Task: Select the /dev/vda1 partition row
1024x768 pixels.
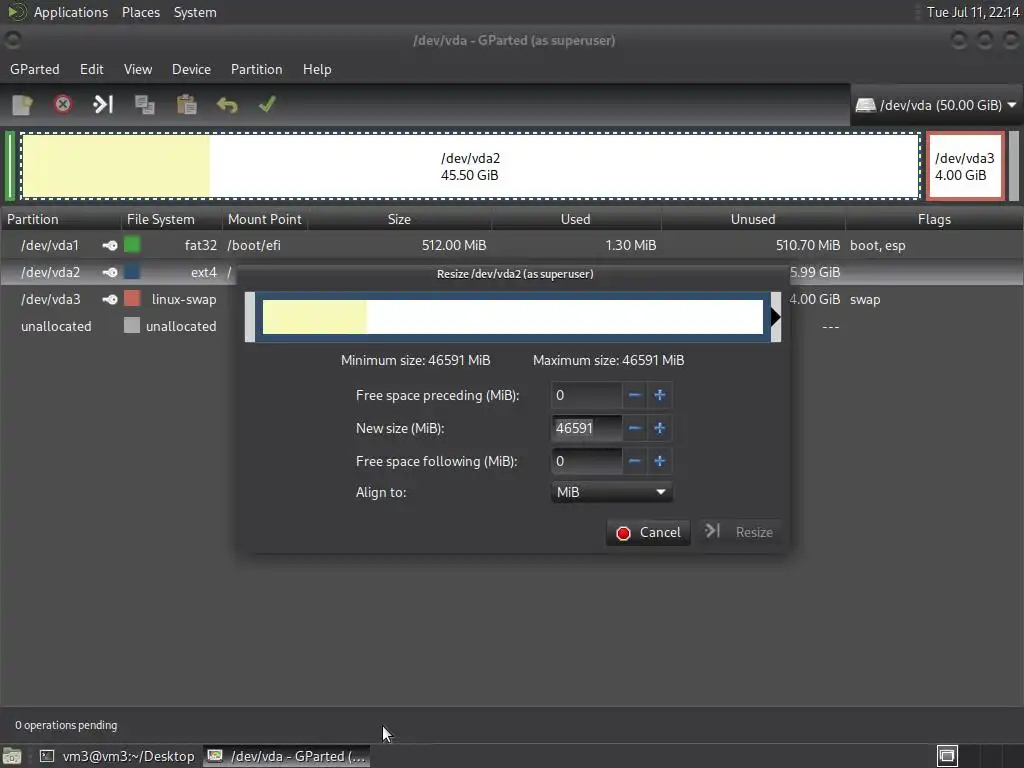Action: [512, 246]
